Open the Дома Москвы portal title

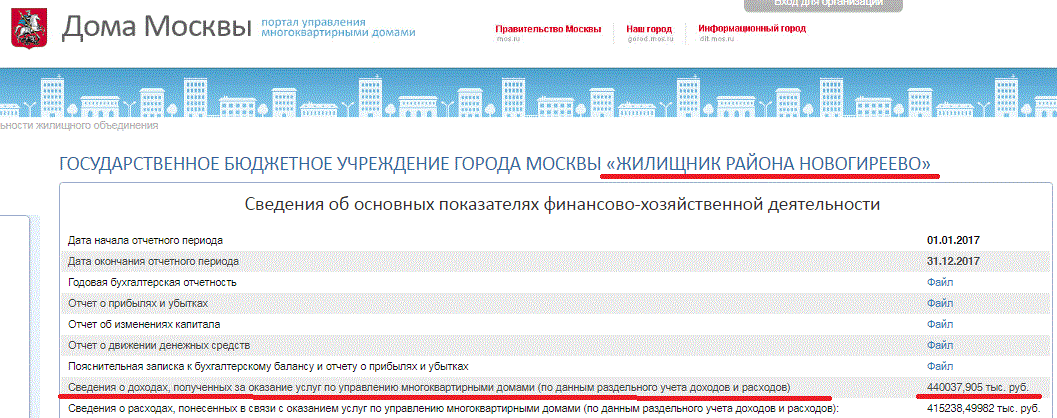[x=156, y=26]
